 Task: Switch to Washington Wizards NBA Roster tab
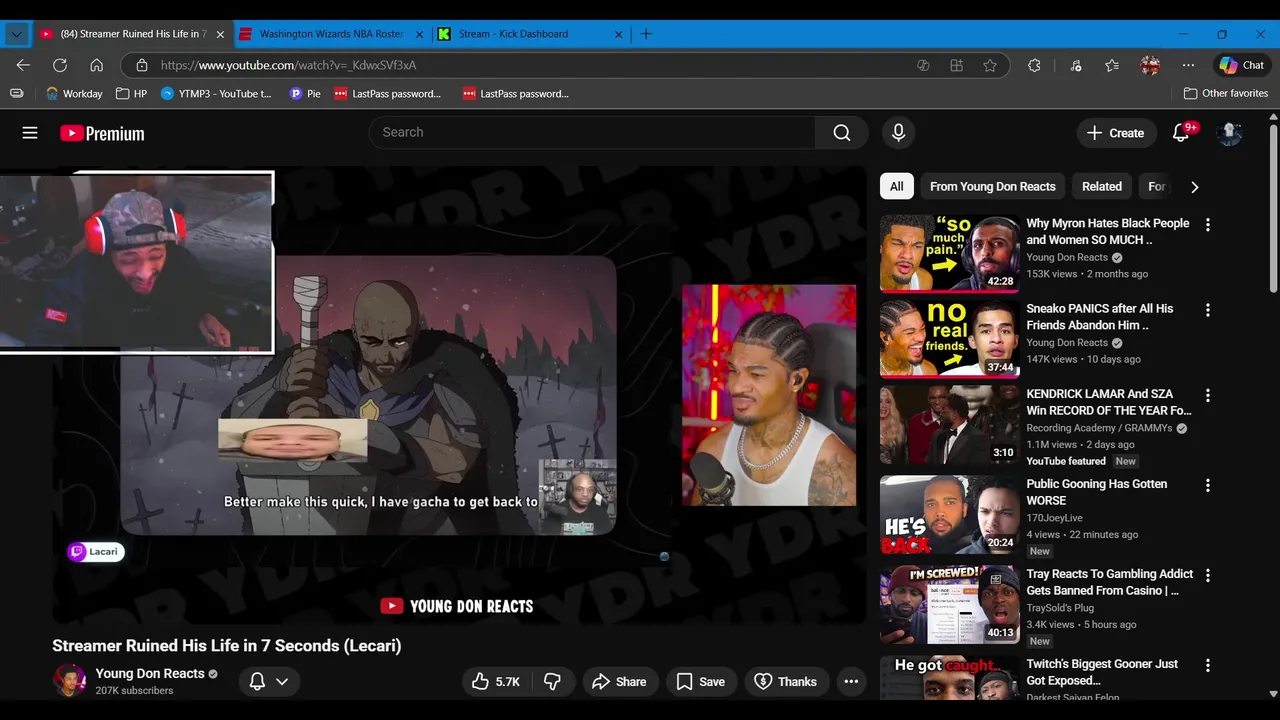pyautogui.click(x=332, y=34)
